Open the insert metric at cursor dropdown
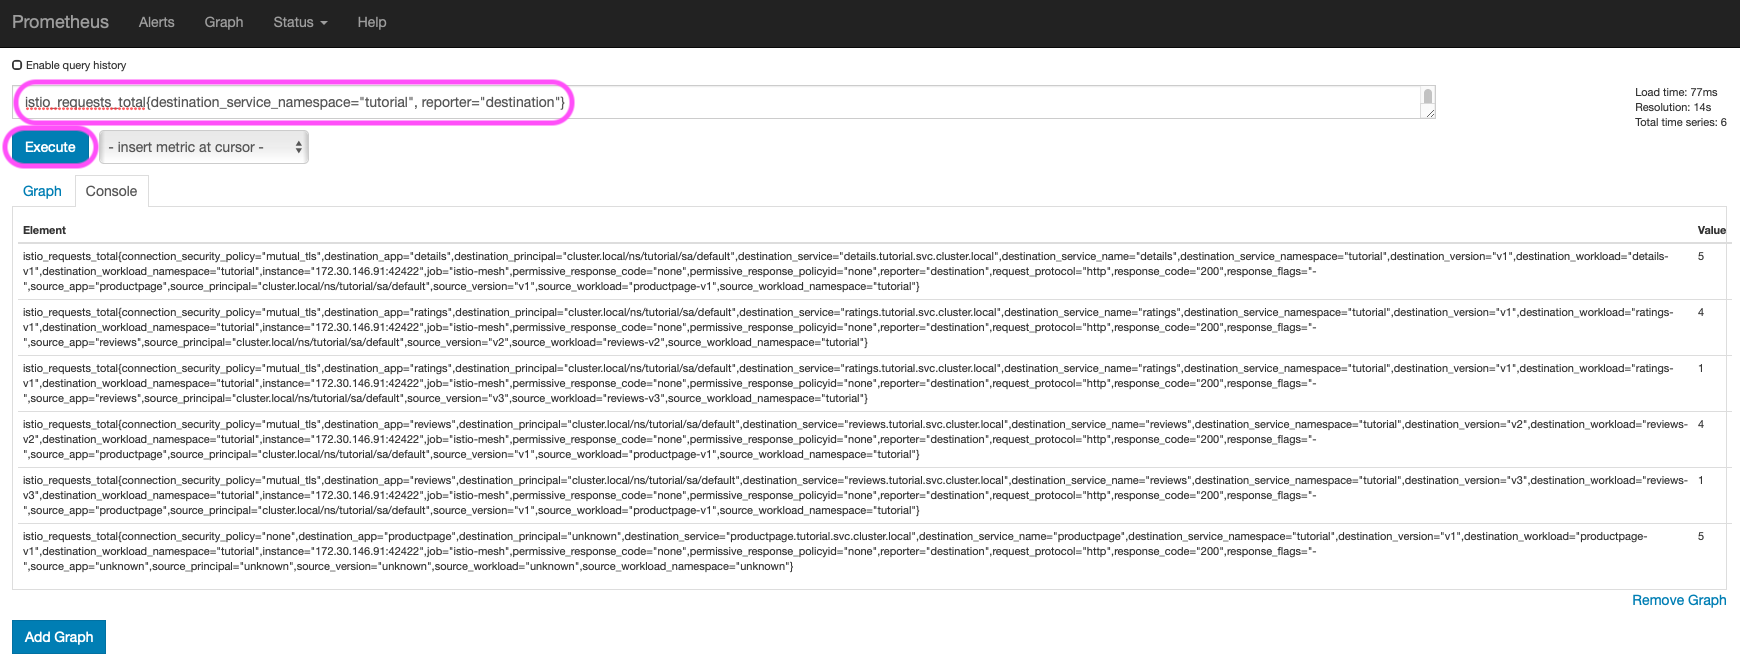1740x665 pixels. point(204,147)
